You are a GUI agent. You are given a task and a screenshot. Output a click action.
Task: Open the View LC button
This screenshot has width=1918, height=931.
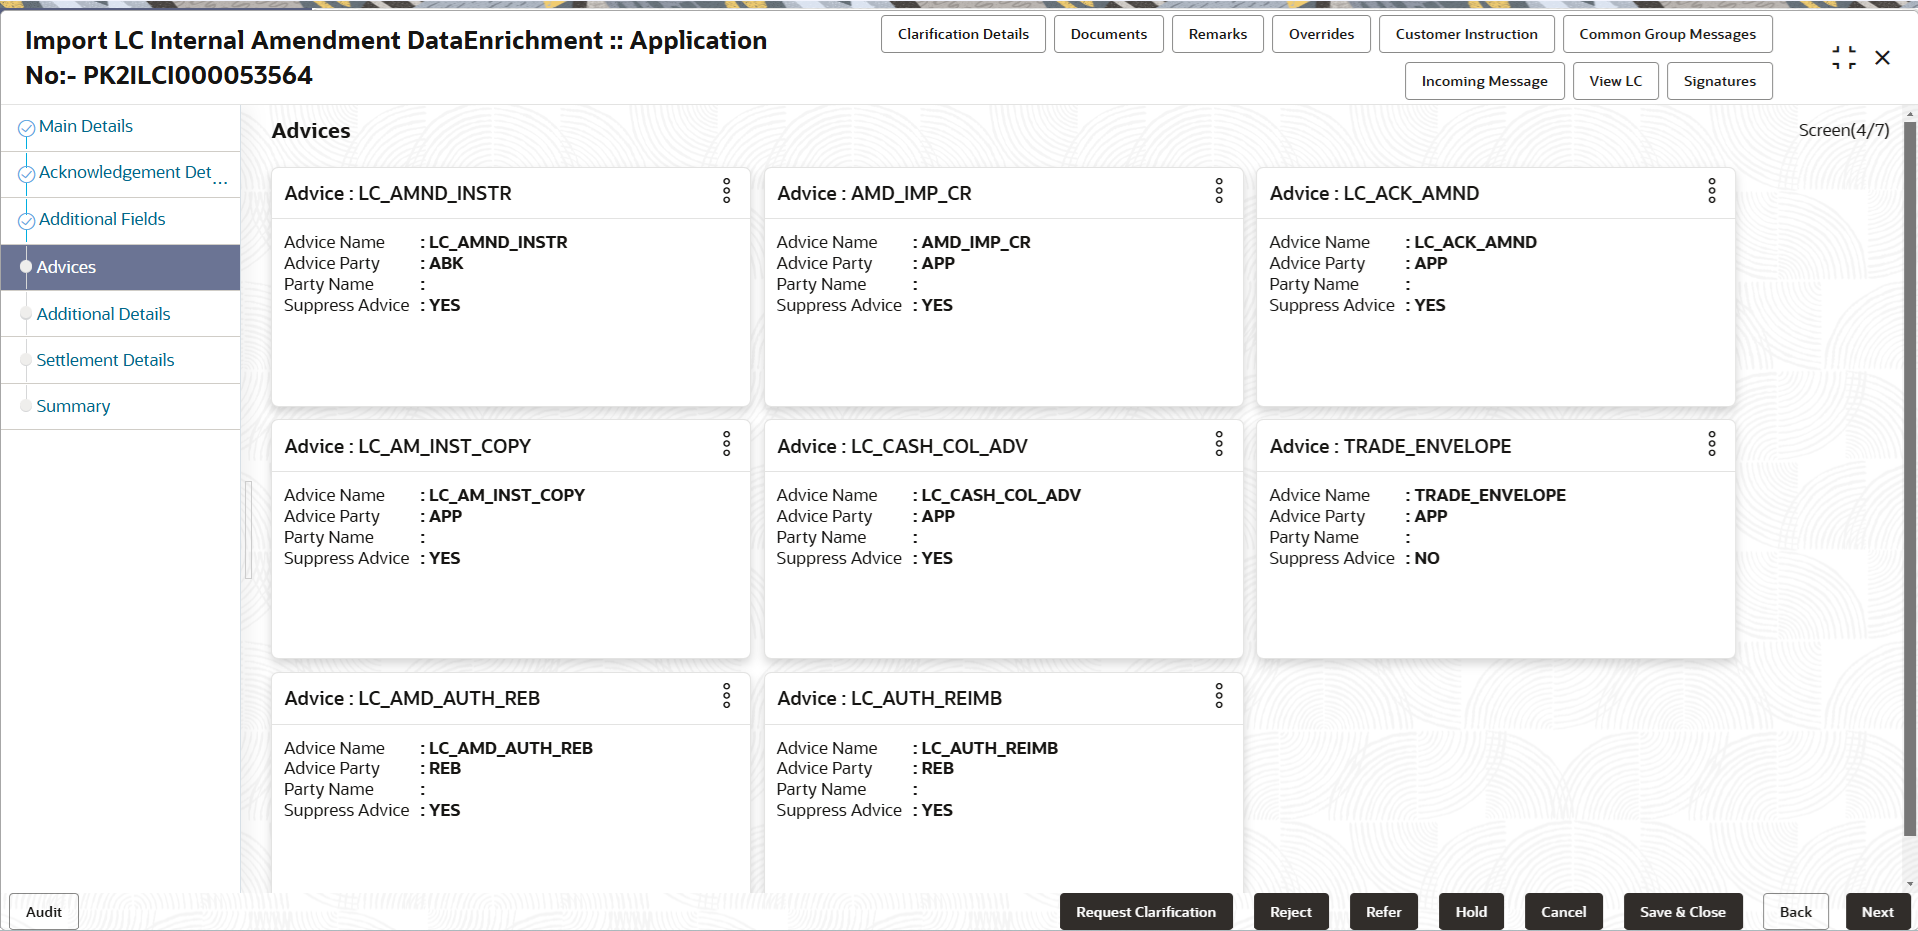(x=1615, y=81)
